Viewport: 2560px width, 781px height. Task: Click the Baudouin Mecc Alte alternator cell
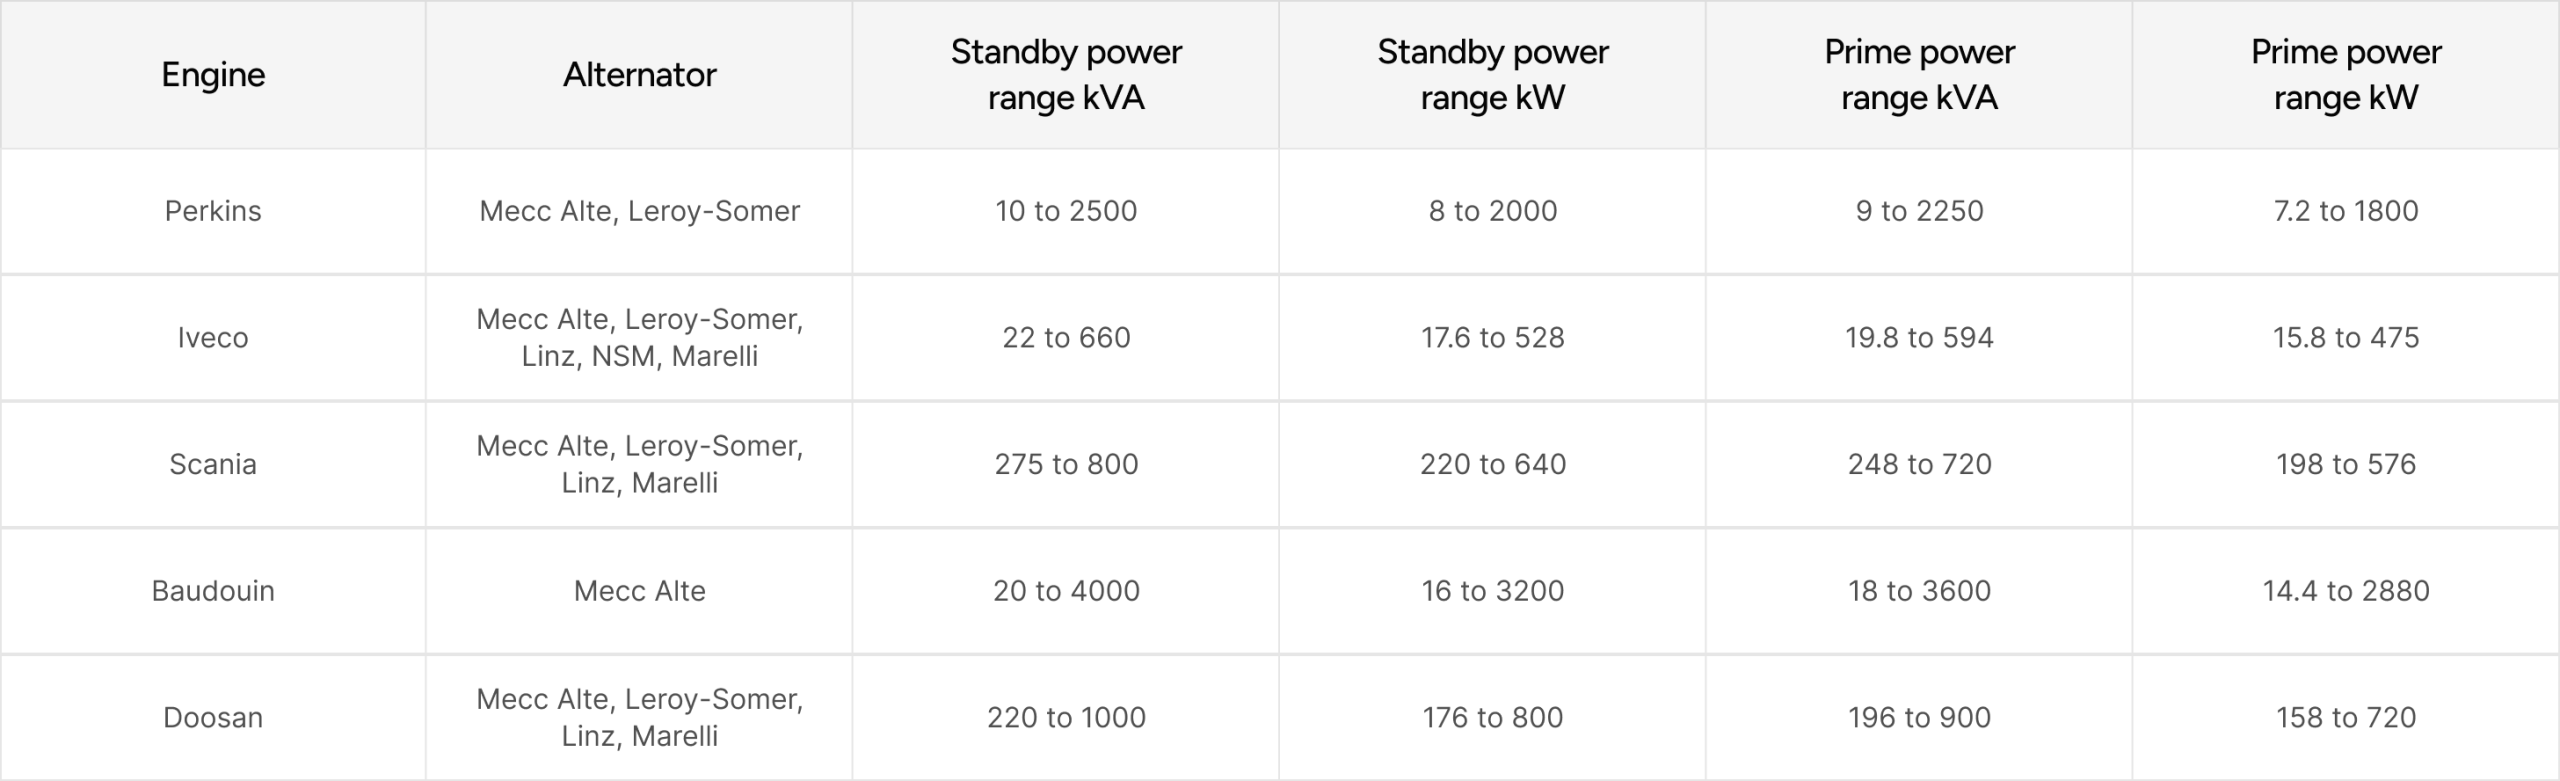(x=639, y=591)
